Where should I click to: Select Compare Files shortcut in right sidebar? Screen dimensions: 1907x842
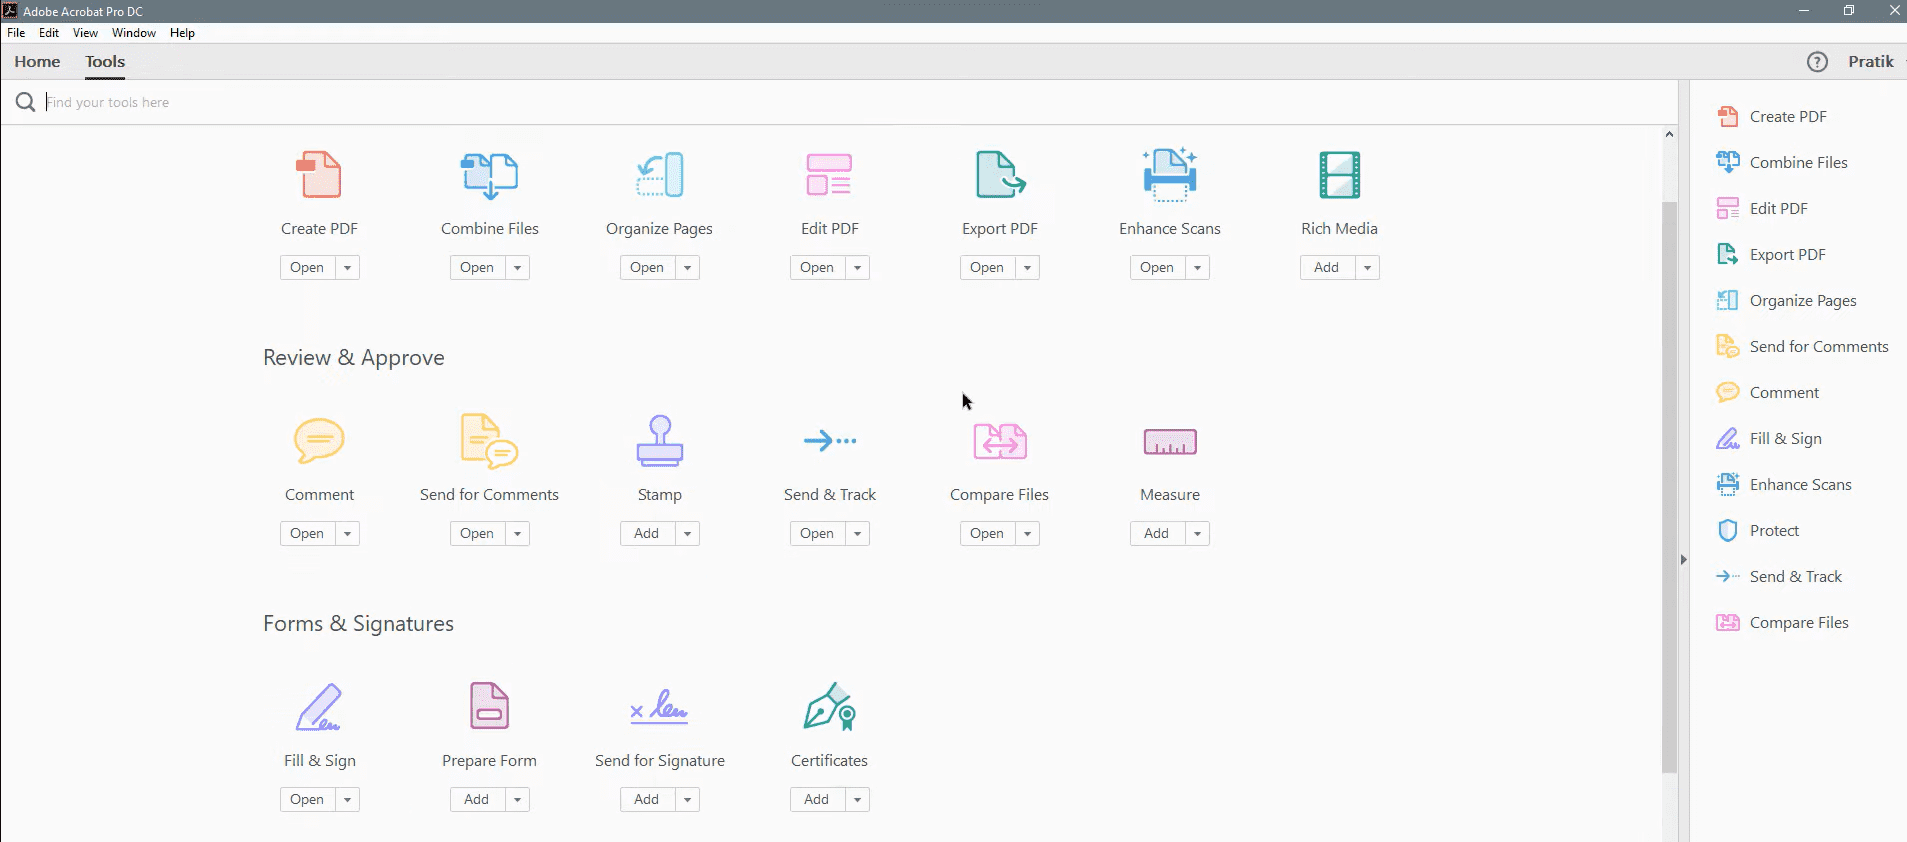click(1782, 622)
